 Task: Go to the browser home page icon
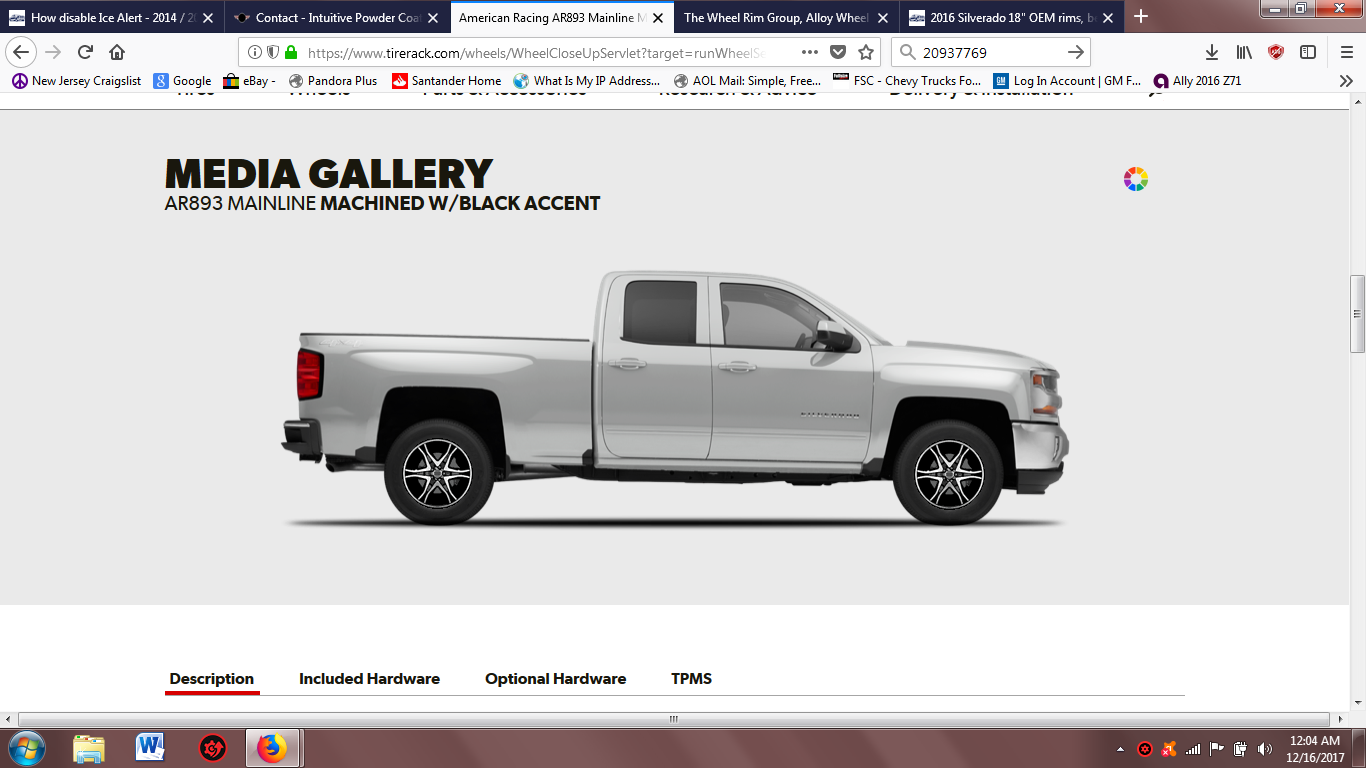117,52
